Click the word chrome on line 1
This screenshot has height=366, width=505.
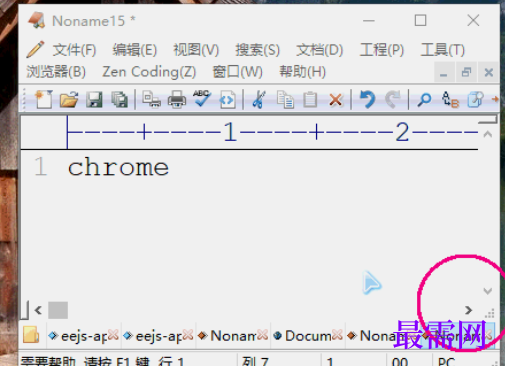[118, 167]
